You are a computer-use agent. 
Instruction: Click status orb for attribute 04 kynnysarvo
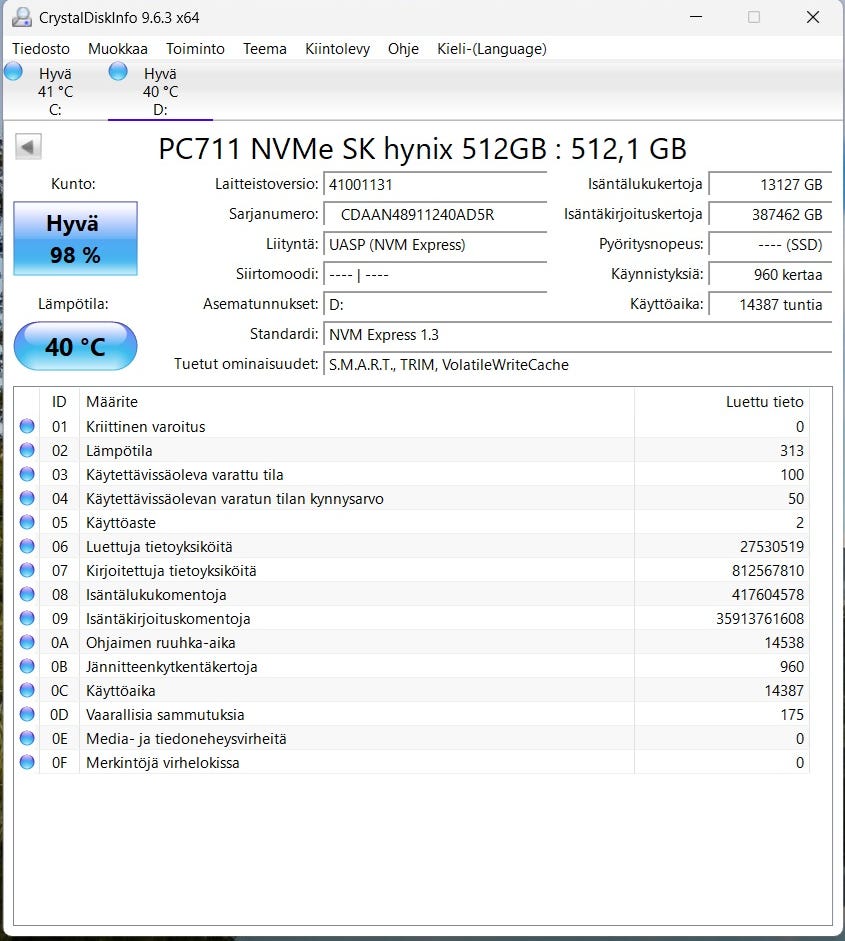(x=27, y=498)
